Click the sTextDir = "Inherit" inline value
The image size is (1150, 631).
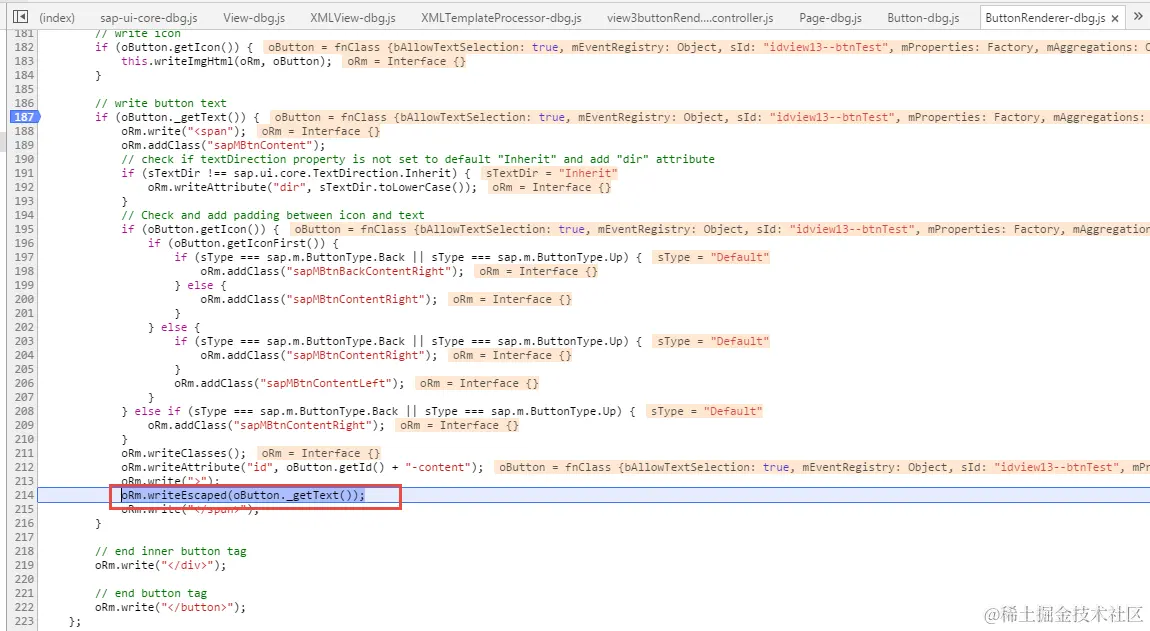[552, 173]
